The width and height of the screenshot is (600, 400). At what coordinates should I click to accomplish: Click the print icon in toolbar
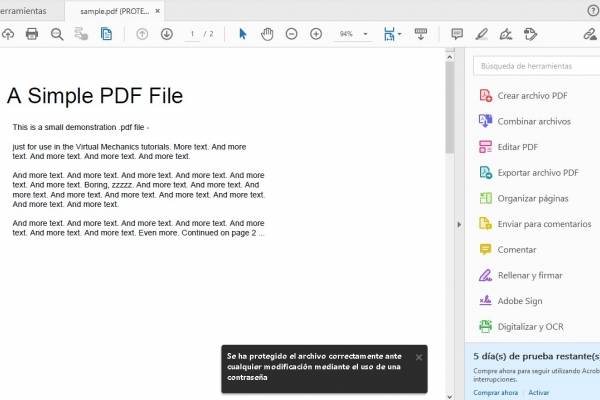(x=32, y=34)
